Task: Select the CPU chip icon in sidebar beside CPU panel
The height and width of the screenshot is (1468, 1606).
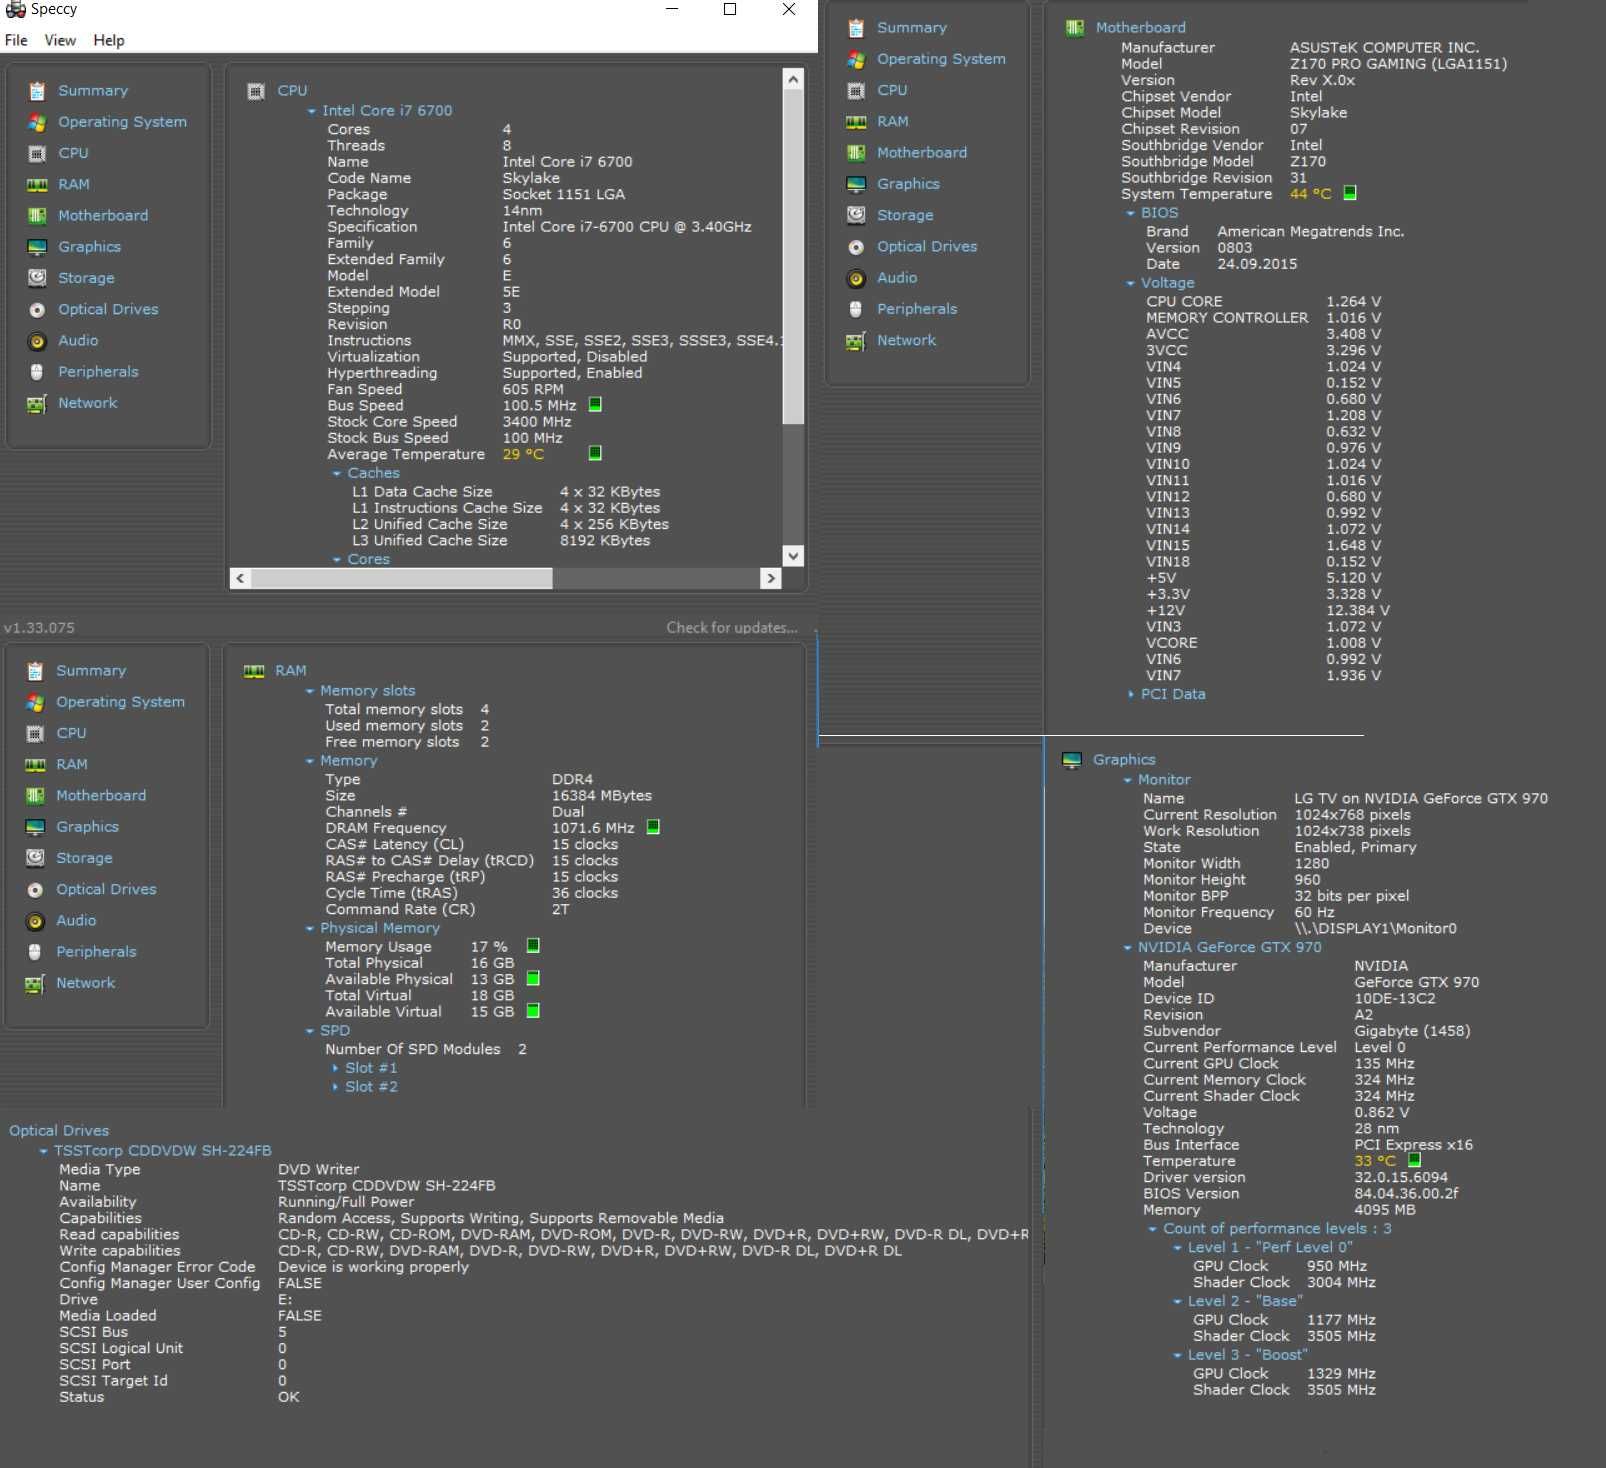Action: [x=37, y=153]
